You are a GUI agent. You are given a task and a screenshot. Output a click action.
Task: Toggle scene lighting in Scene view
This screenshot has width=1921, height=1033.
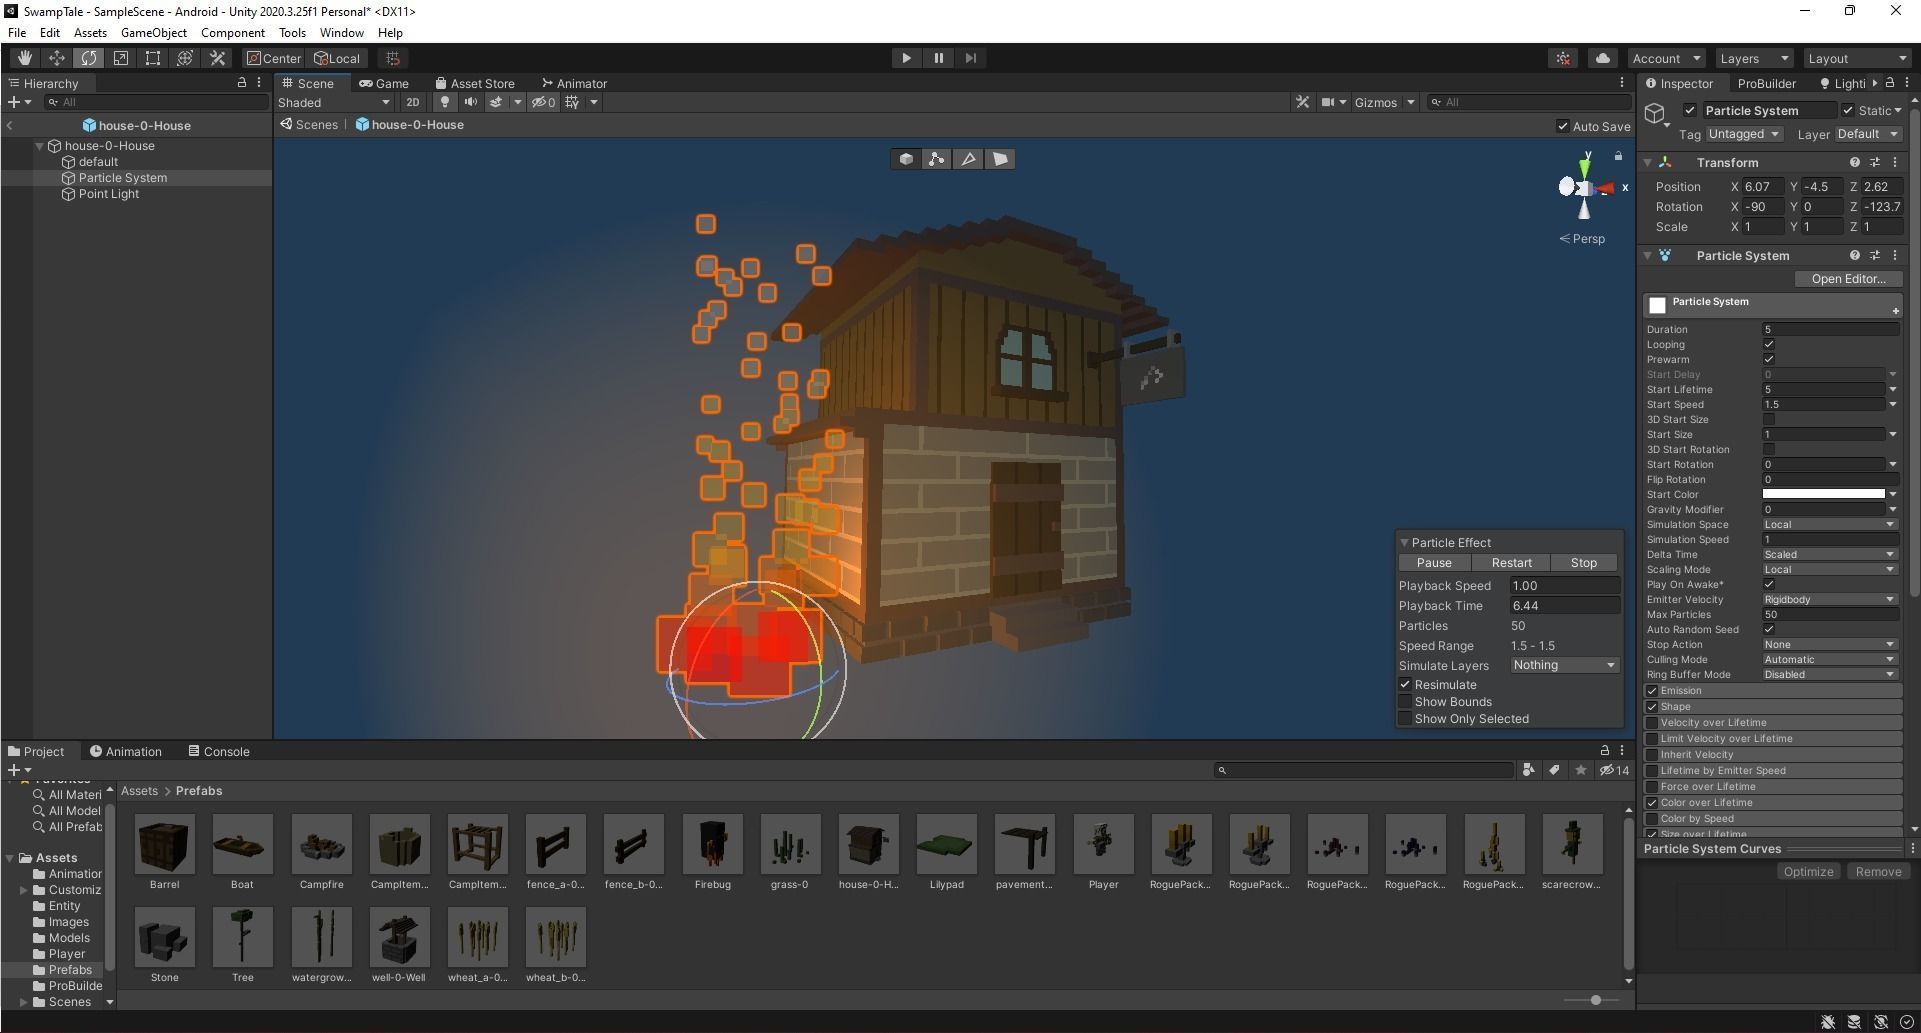point(445,102)
